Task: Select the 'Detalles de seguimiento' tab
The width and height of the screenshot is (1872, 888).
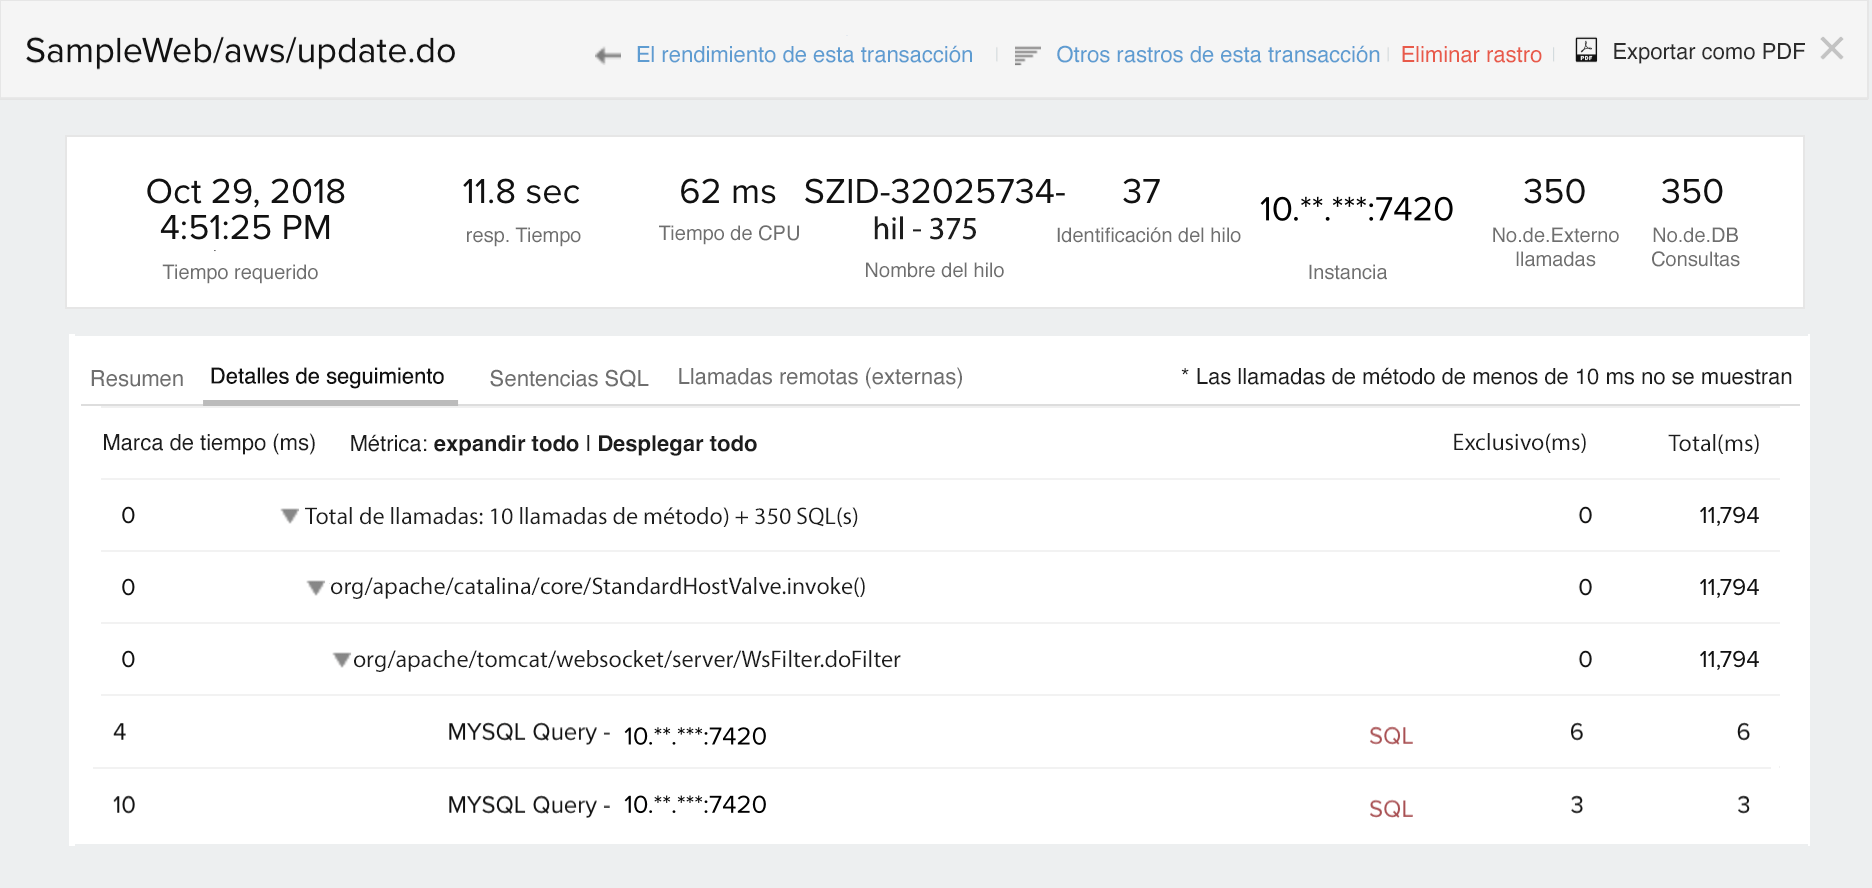Action: click(x=327, y=377)
